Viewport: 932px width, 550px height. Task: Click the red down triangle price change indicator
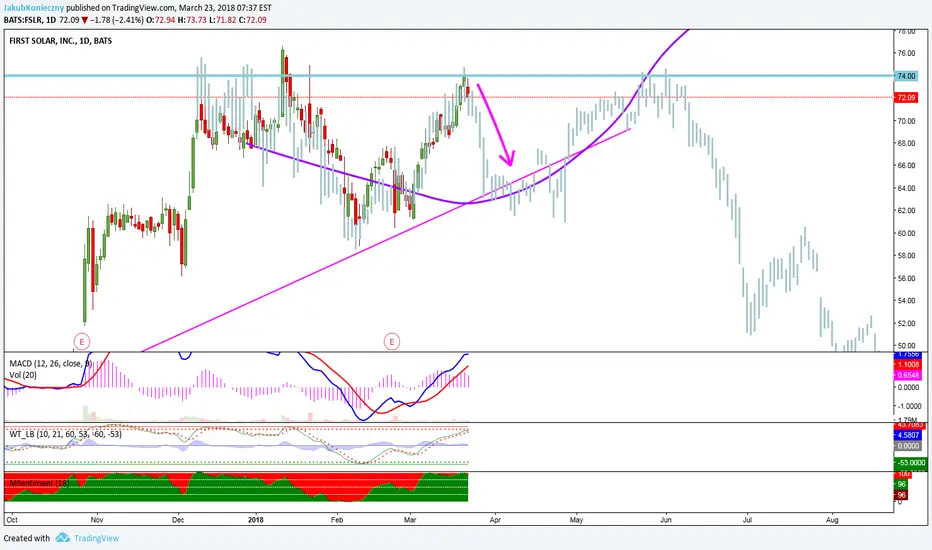(x=85, y=20)
